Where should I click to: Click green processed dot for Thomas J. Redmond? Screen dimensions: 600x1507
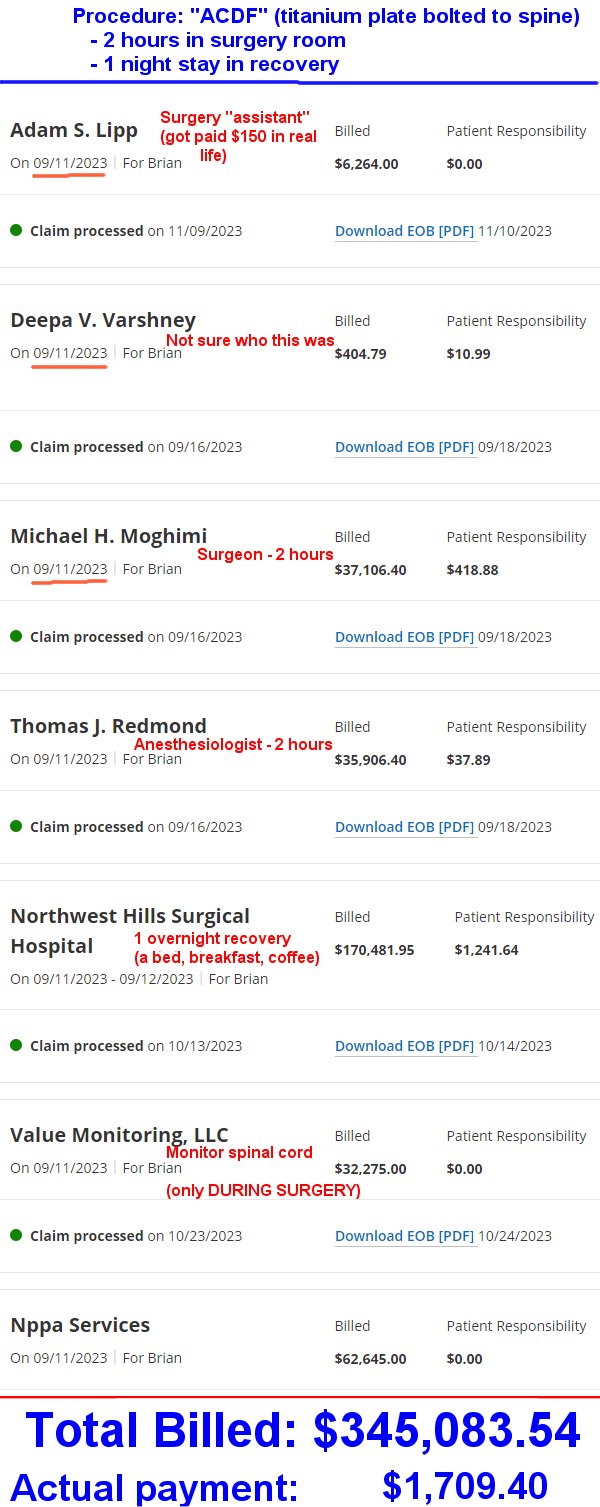coord(16,826)
